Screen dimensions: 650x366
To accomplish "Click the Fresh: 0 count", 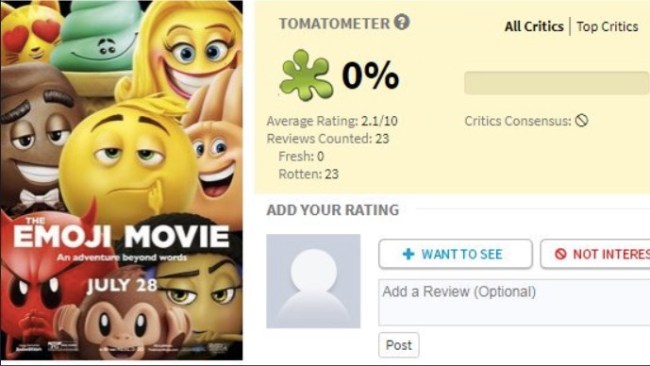I will pos(301,156).
